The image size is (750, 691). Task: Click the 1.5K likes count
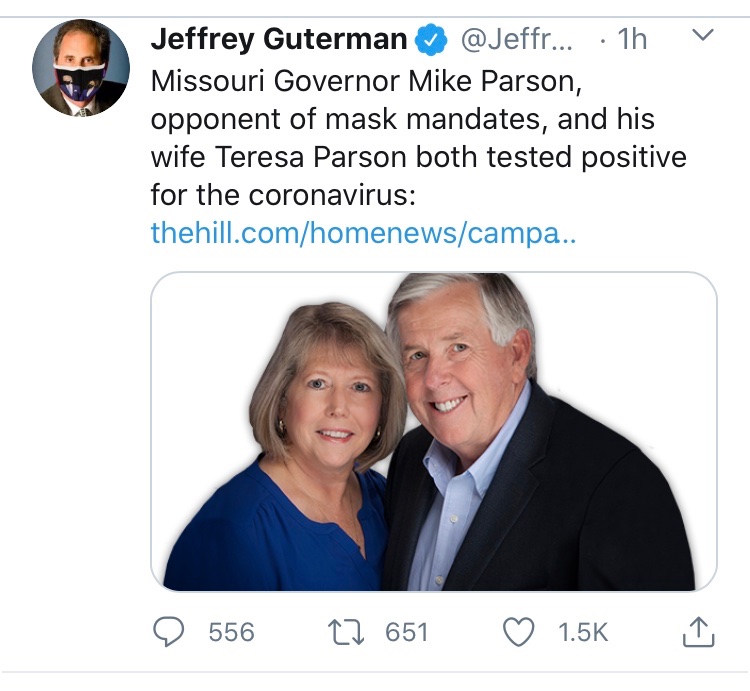[581, 632]
